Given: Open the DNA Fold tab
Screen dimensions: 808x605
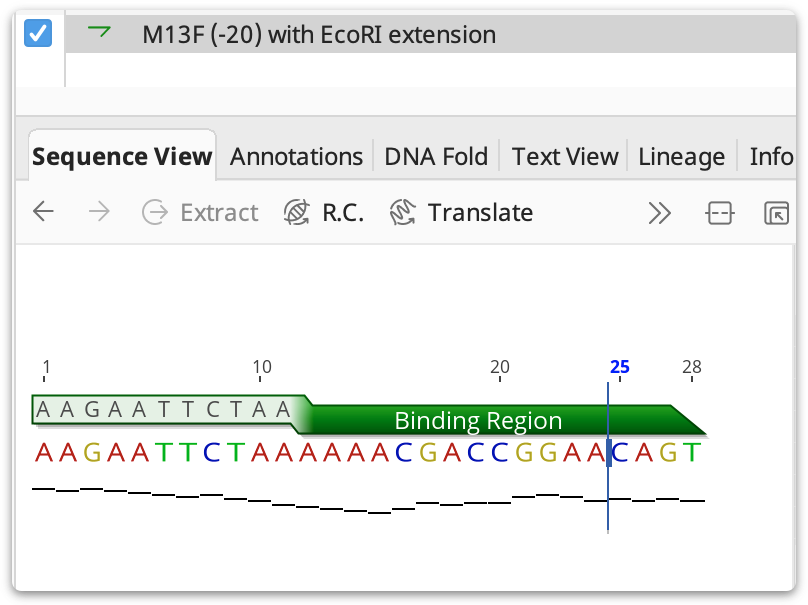Looking at the screenshot, I should [436, 157].
